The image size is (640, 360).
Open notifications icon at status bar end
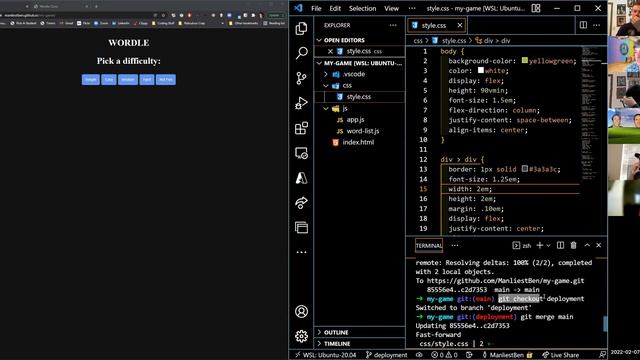click(x=602, y=355)
